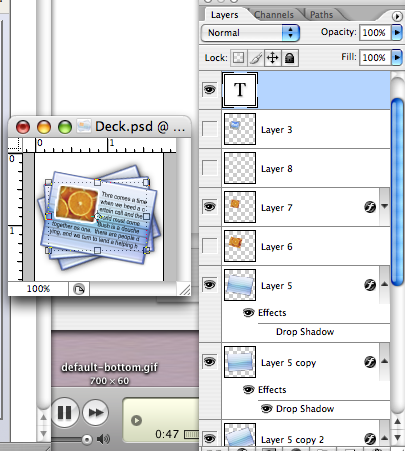Select Layer 5 copy thumbnail
405x451 pixels.
[x=240, y=362]
